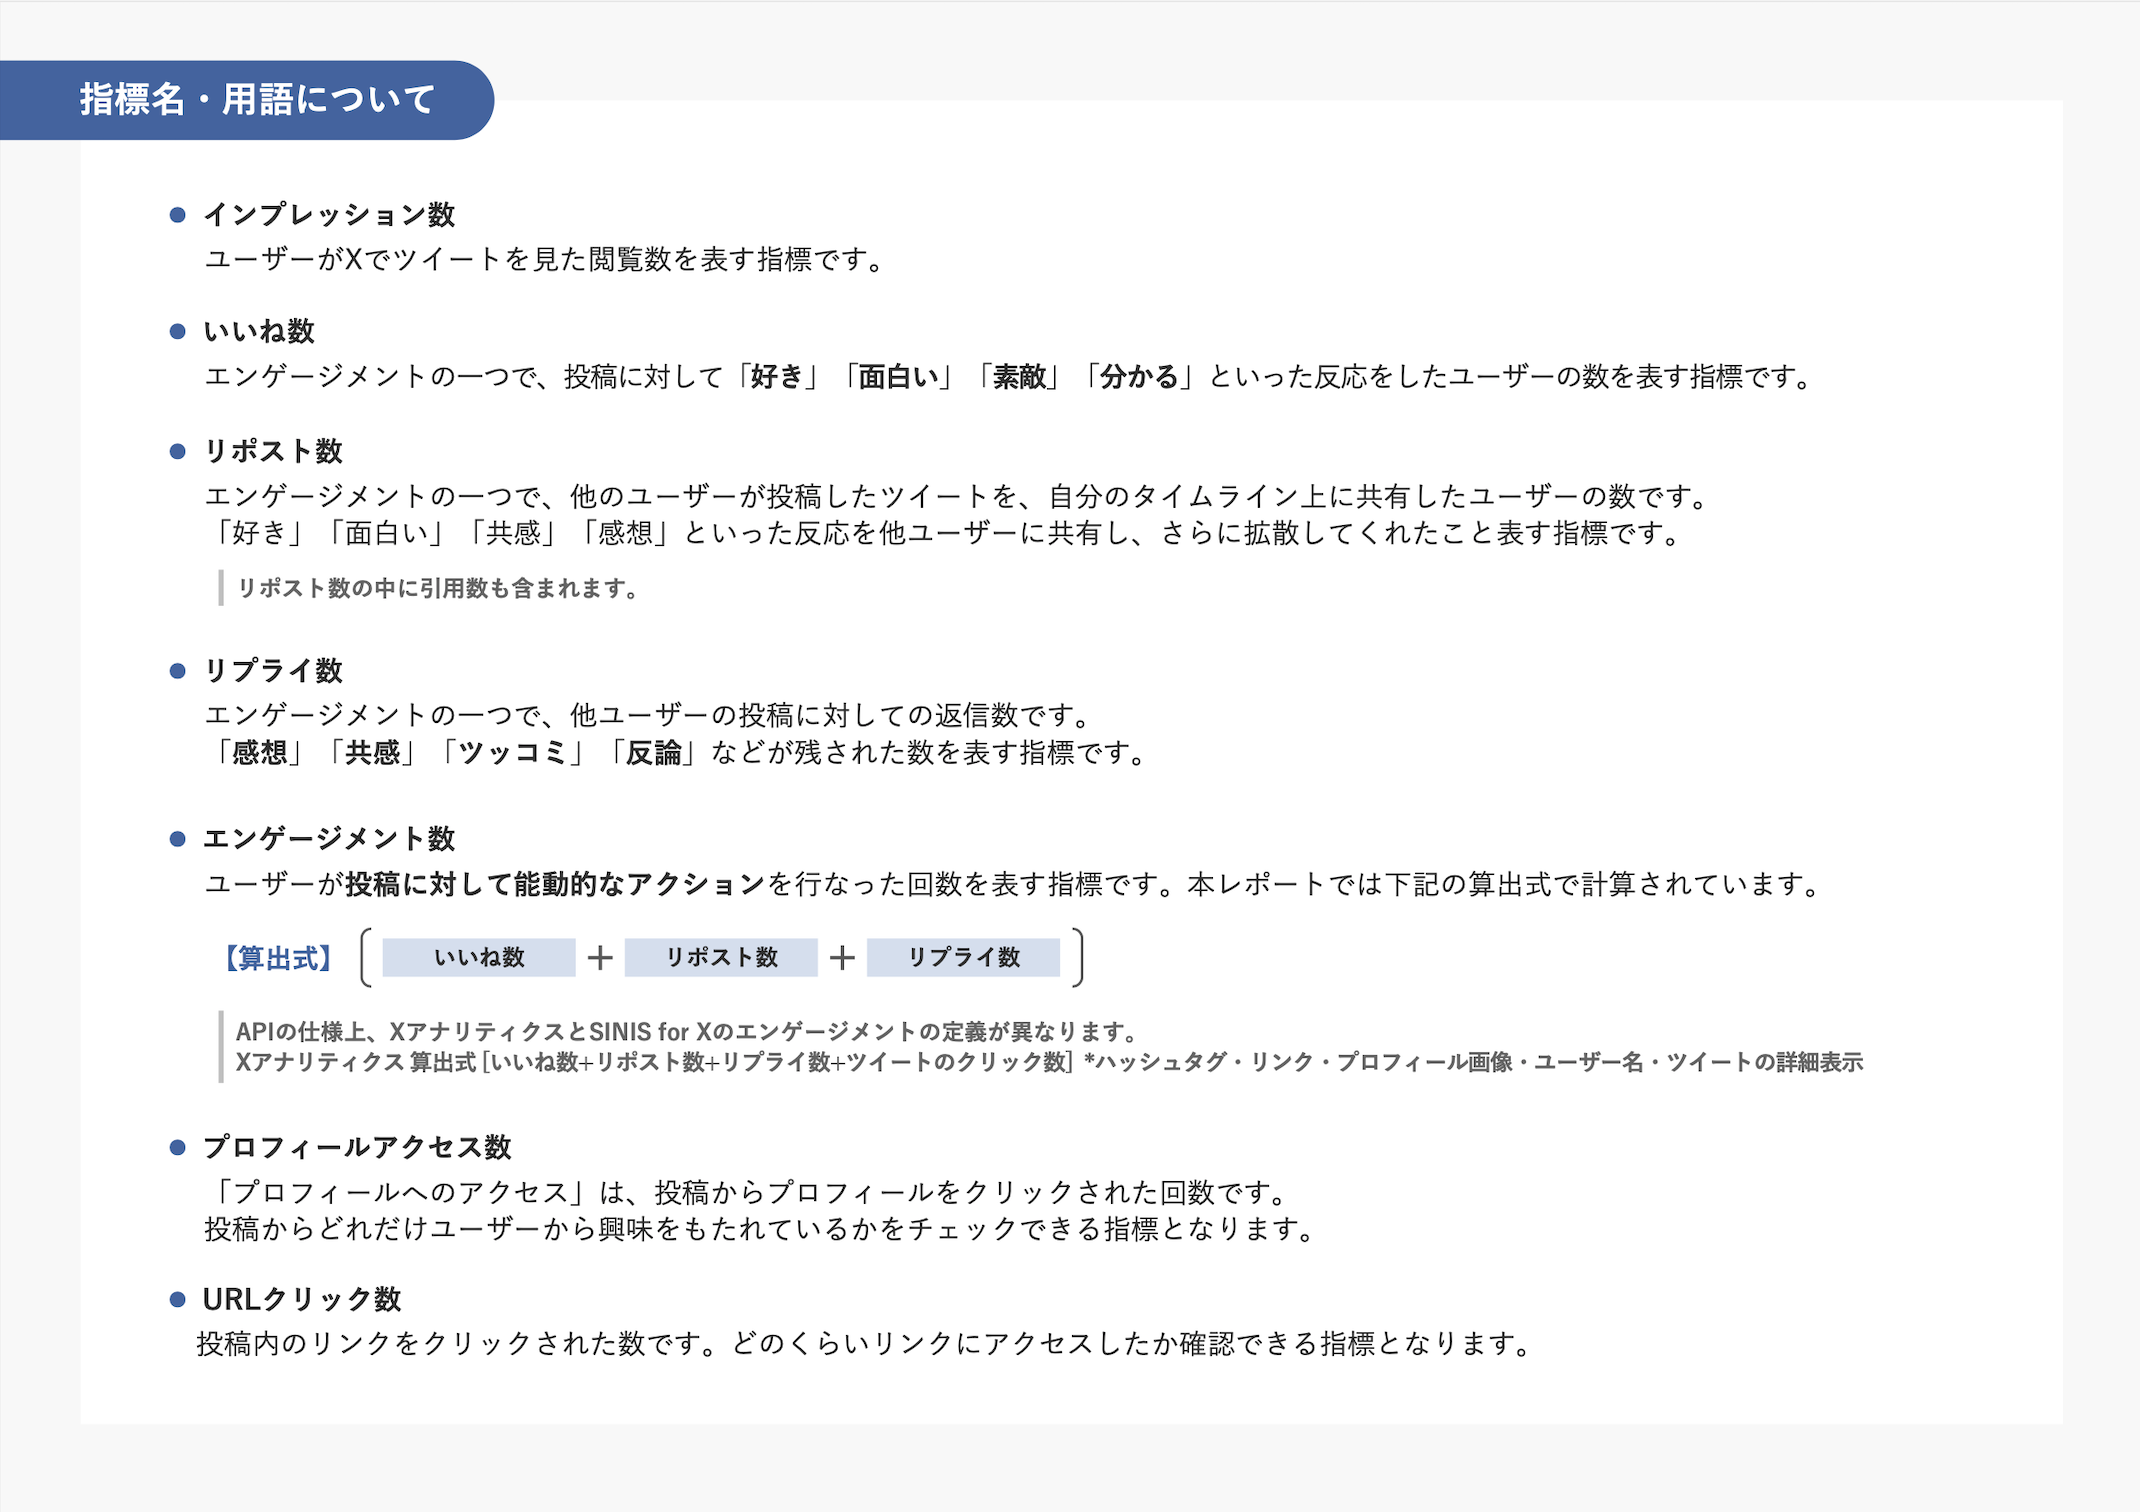Screen dimensions: 2140x1512
Task: Click the 指標名・用語について header banner
Action: coord(256,100)
